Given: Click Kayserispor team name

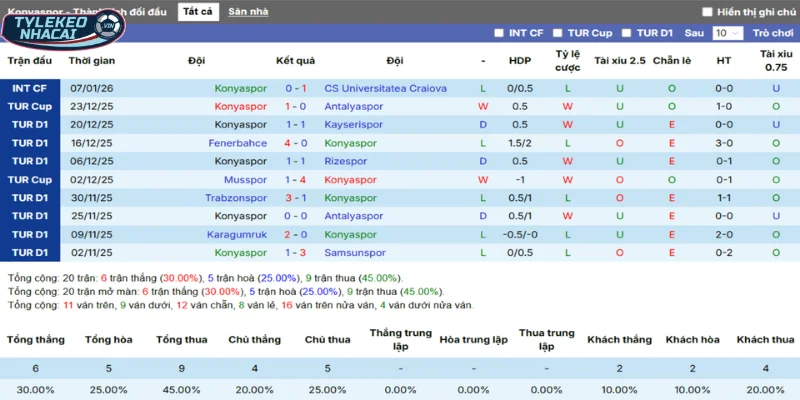Looking at the screenshot, I should 354,125.
